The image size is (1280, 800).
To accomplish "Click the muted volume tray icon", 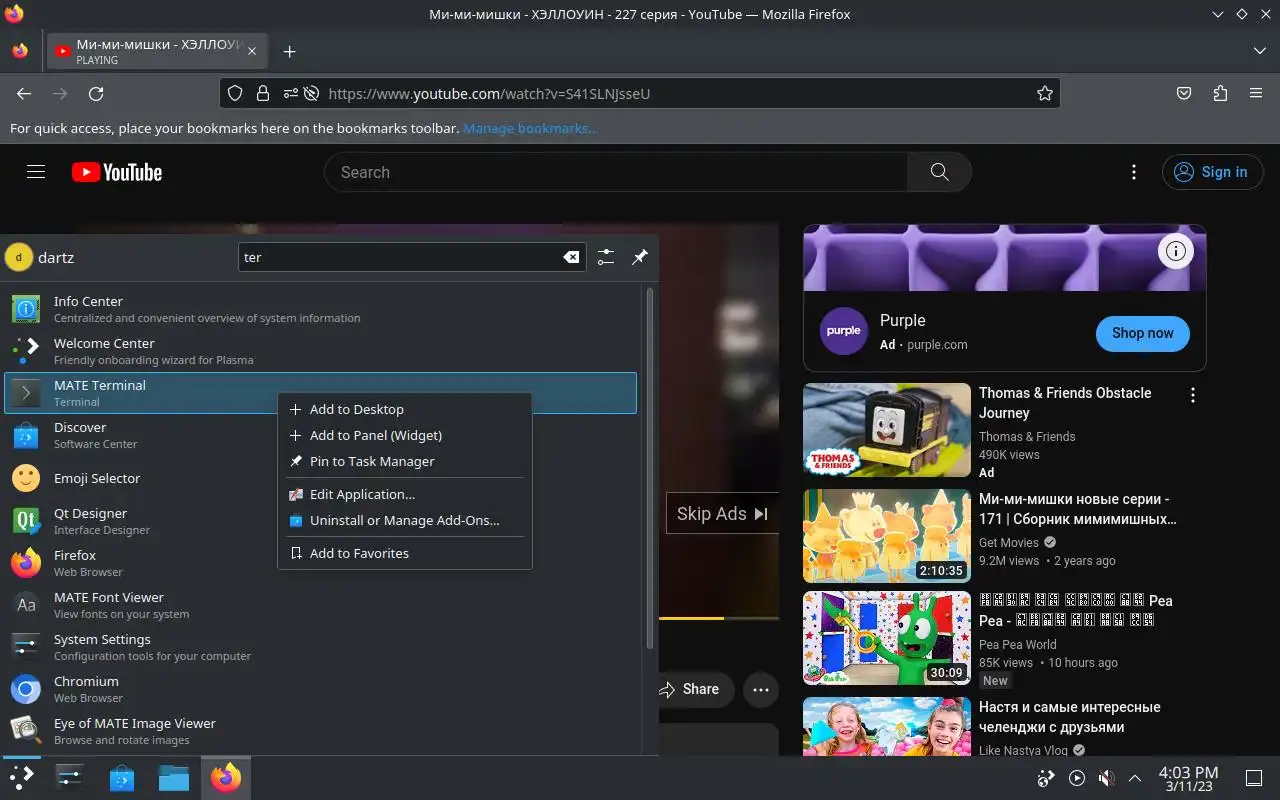I will (1106, 778).
